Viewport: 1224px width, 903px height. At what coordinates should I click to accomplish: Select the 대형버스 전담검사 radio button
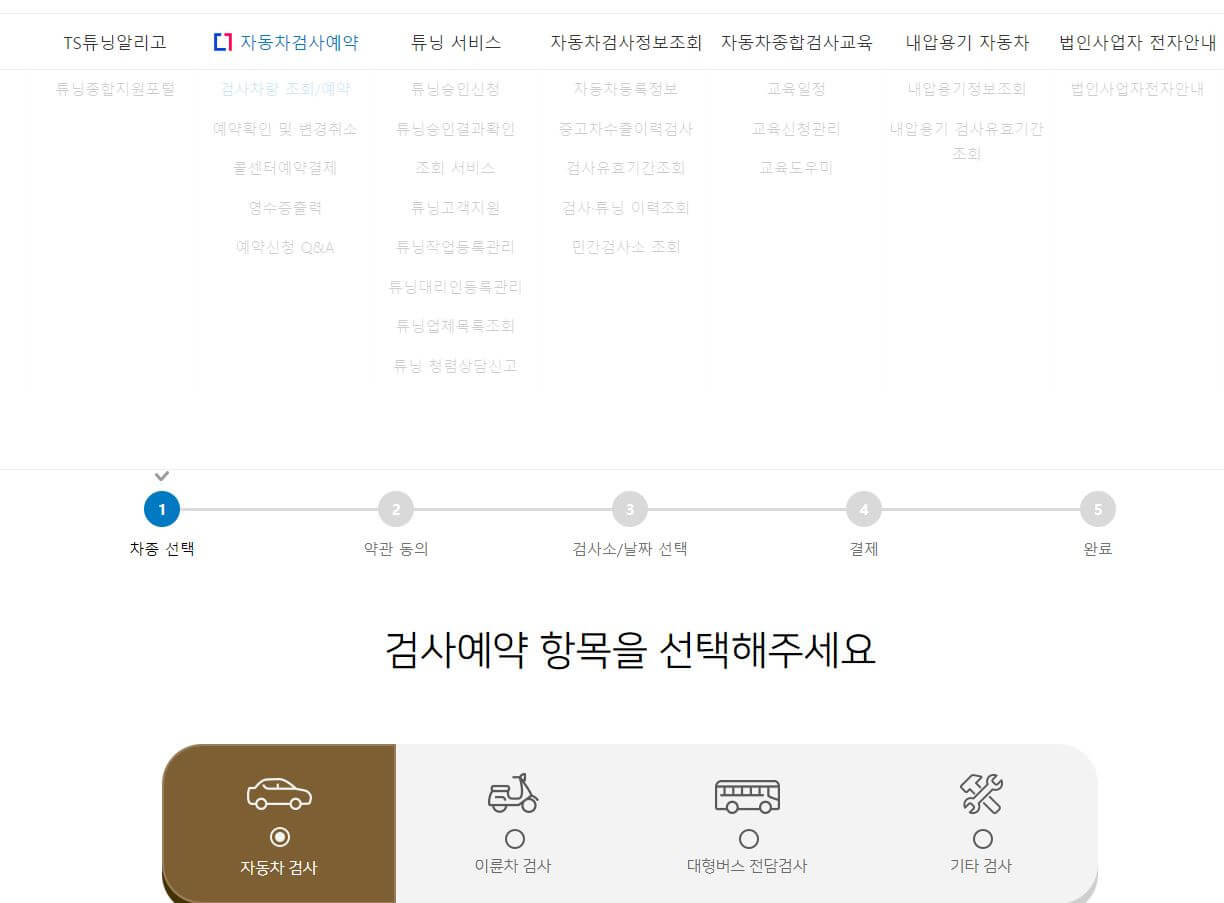pos(748,838)
